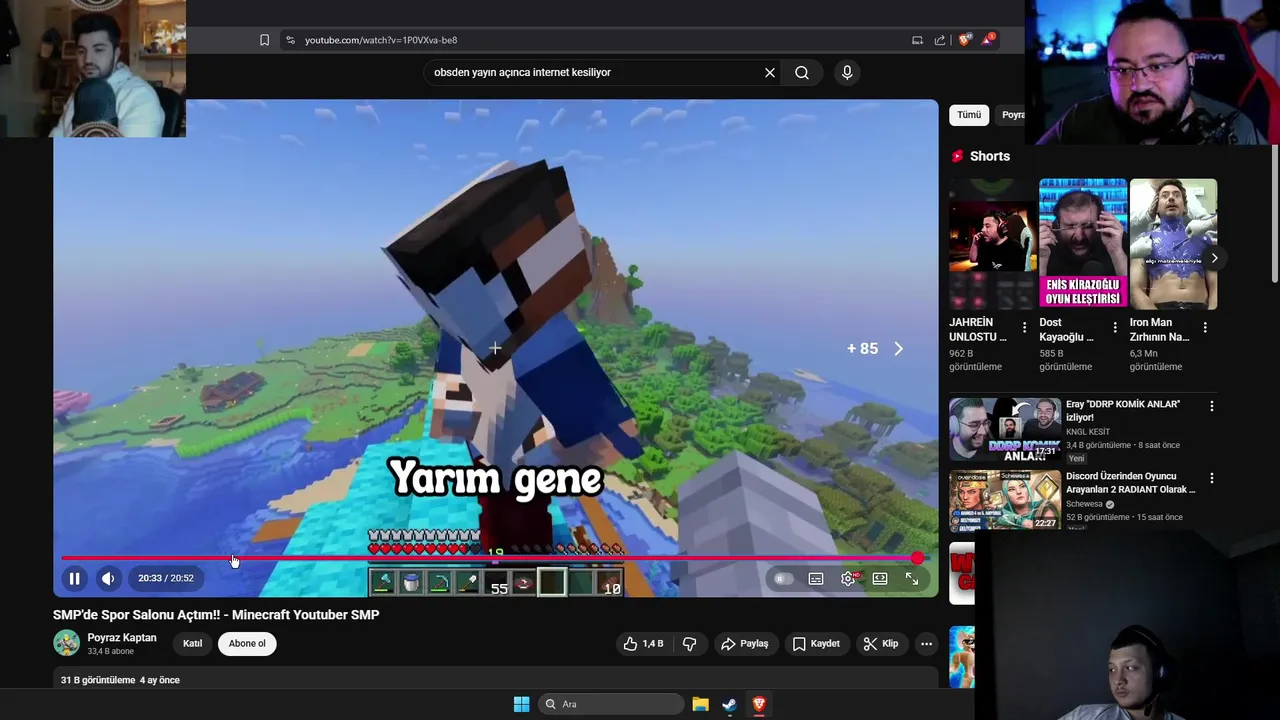Click 31 B görüntüleme description text
This screenshot has height=720, width=1280.
point(98,680)
